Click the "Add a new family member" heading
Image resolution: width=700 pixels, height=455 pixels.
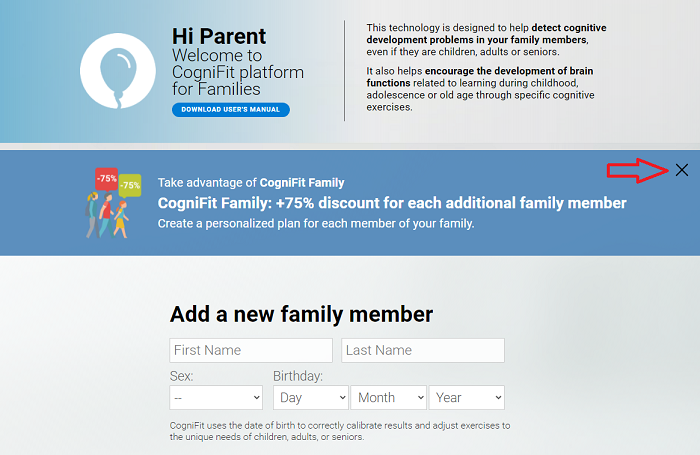(x=301, y=314)
